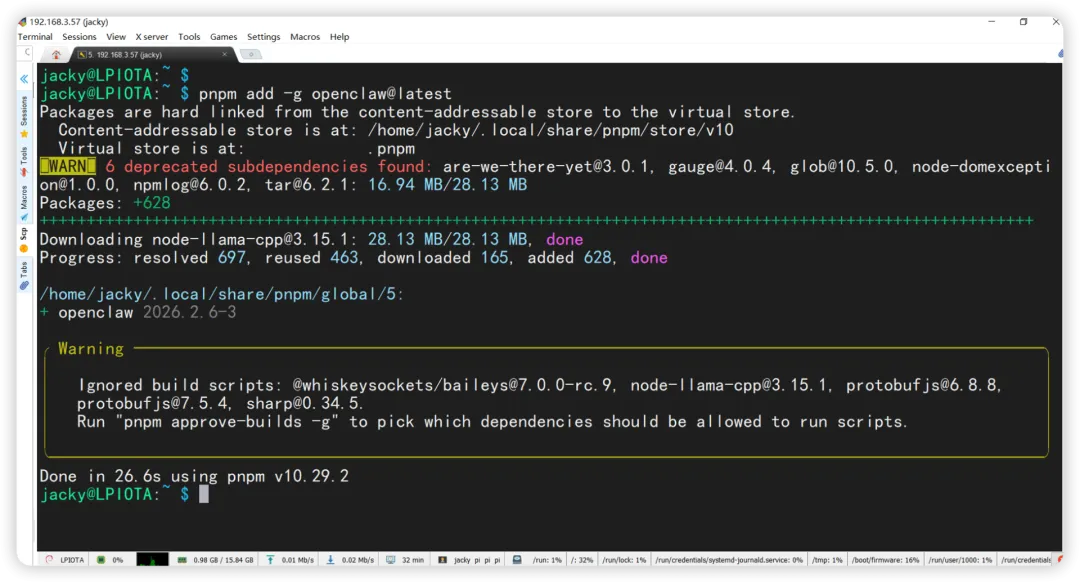Open the Terminal menu
Viewport: 1080px width, 582px height.
point(34,37)
